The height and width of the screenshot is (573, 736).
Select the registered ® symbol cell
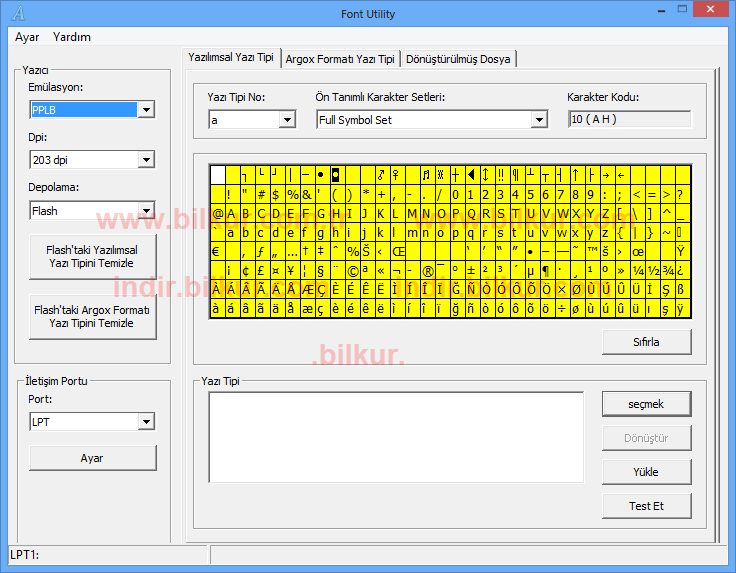(x=428, y=271)
